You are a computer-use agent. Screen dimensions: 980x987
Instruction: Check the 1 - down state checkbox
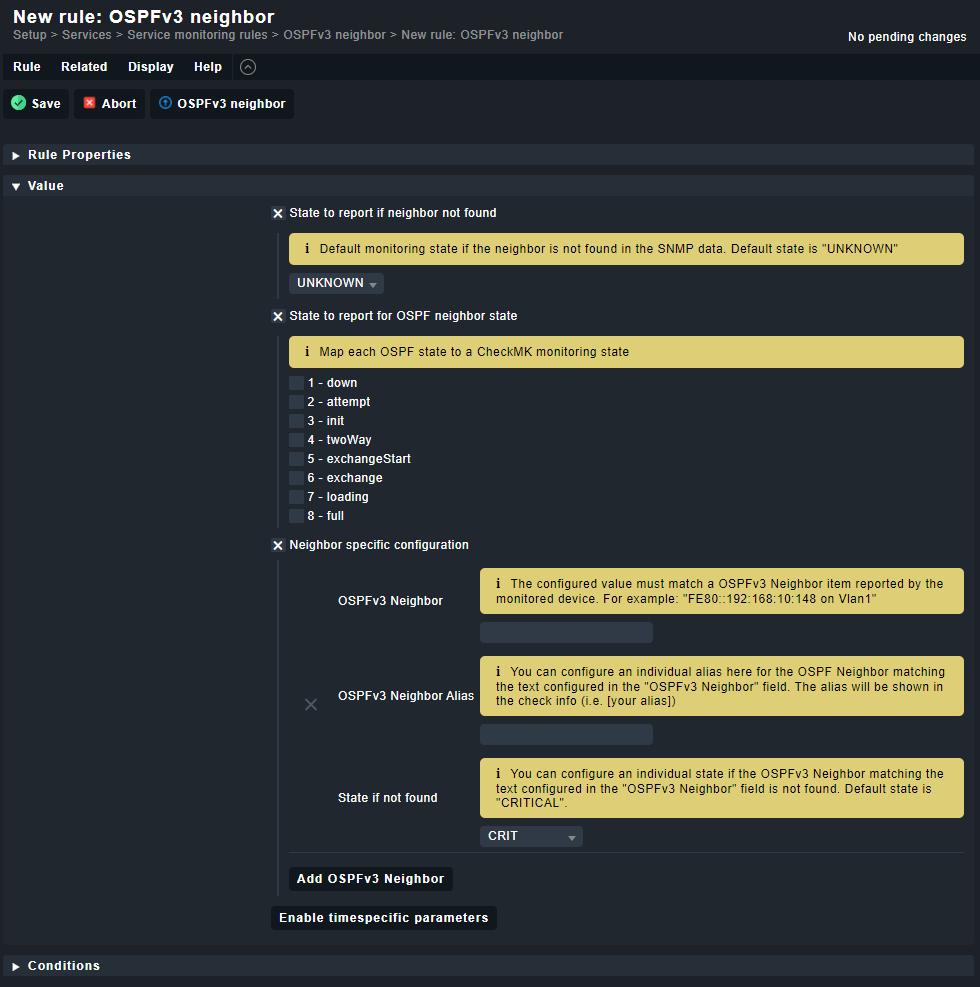296,383
